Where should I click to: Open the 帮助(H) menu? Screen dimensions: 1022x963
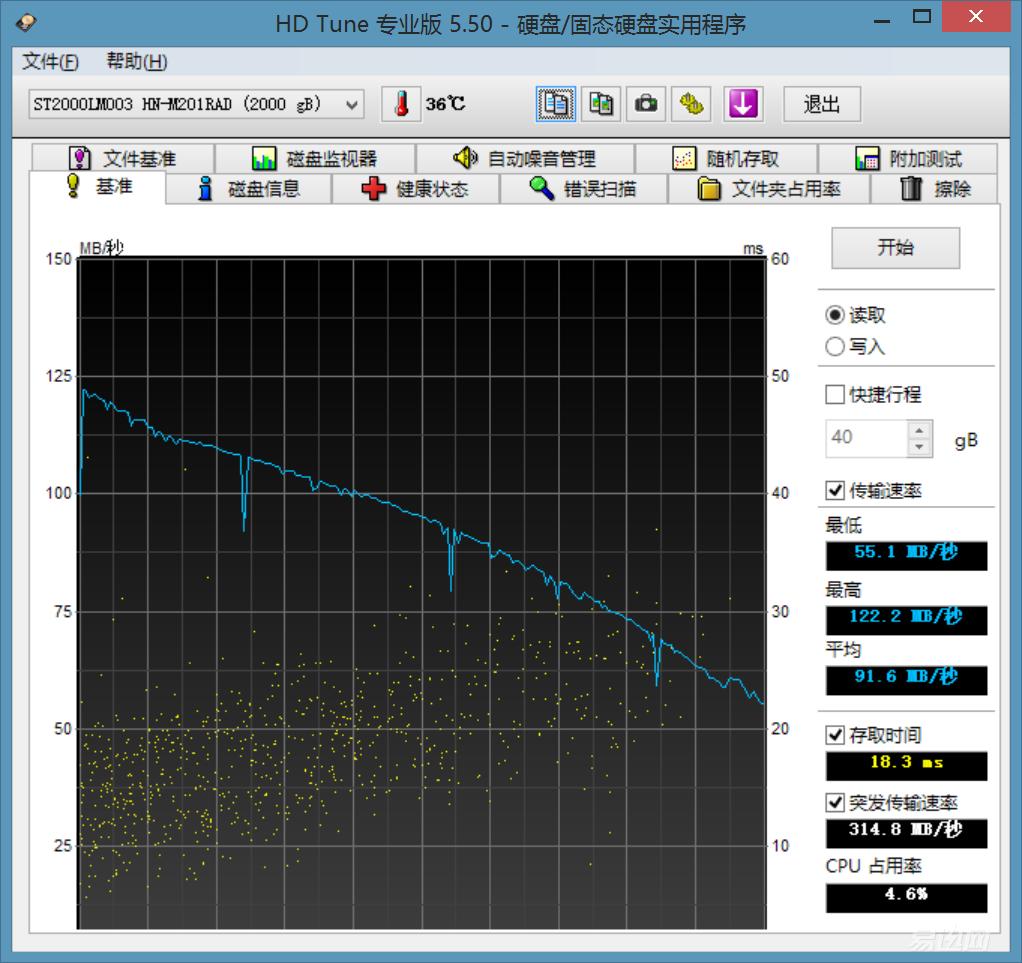click(x=137, y=62)
